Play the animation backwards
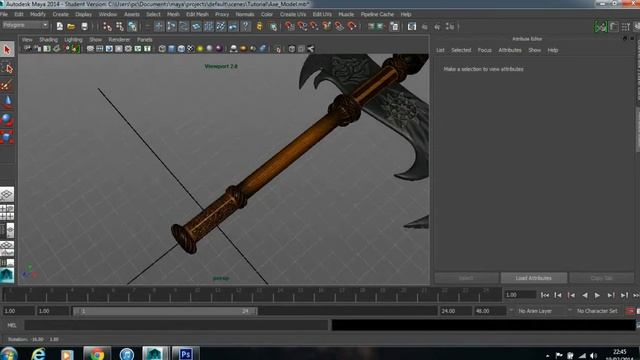The image size is (640, 360). pos(584,295)
